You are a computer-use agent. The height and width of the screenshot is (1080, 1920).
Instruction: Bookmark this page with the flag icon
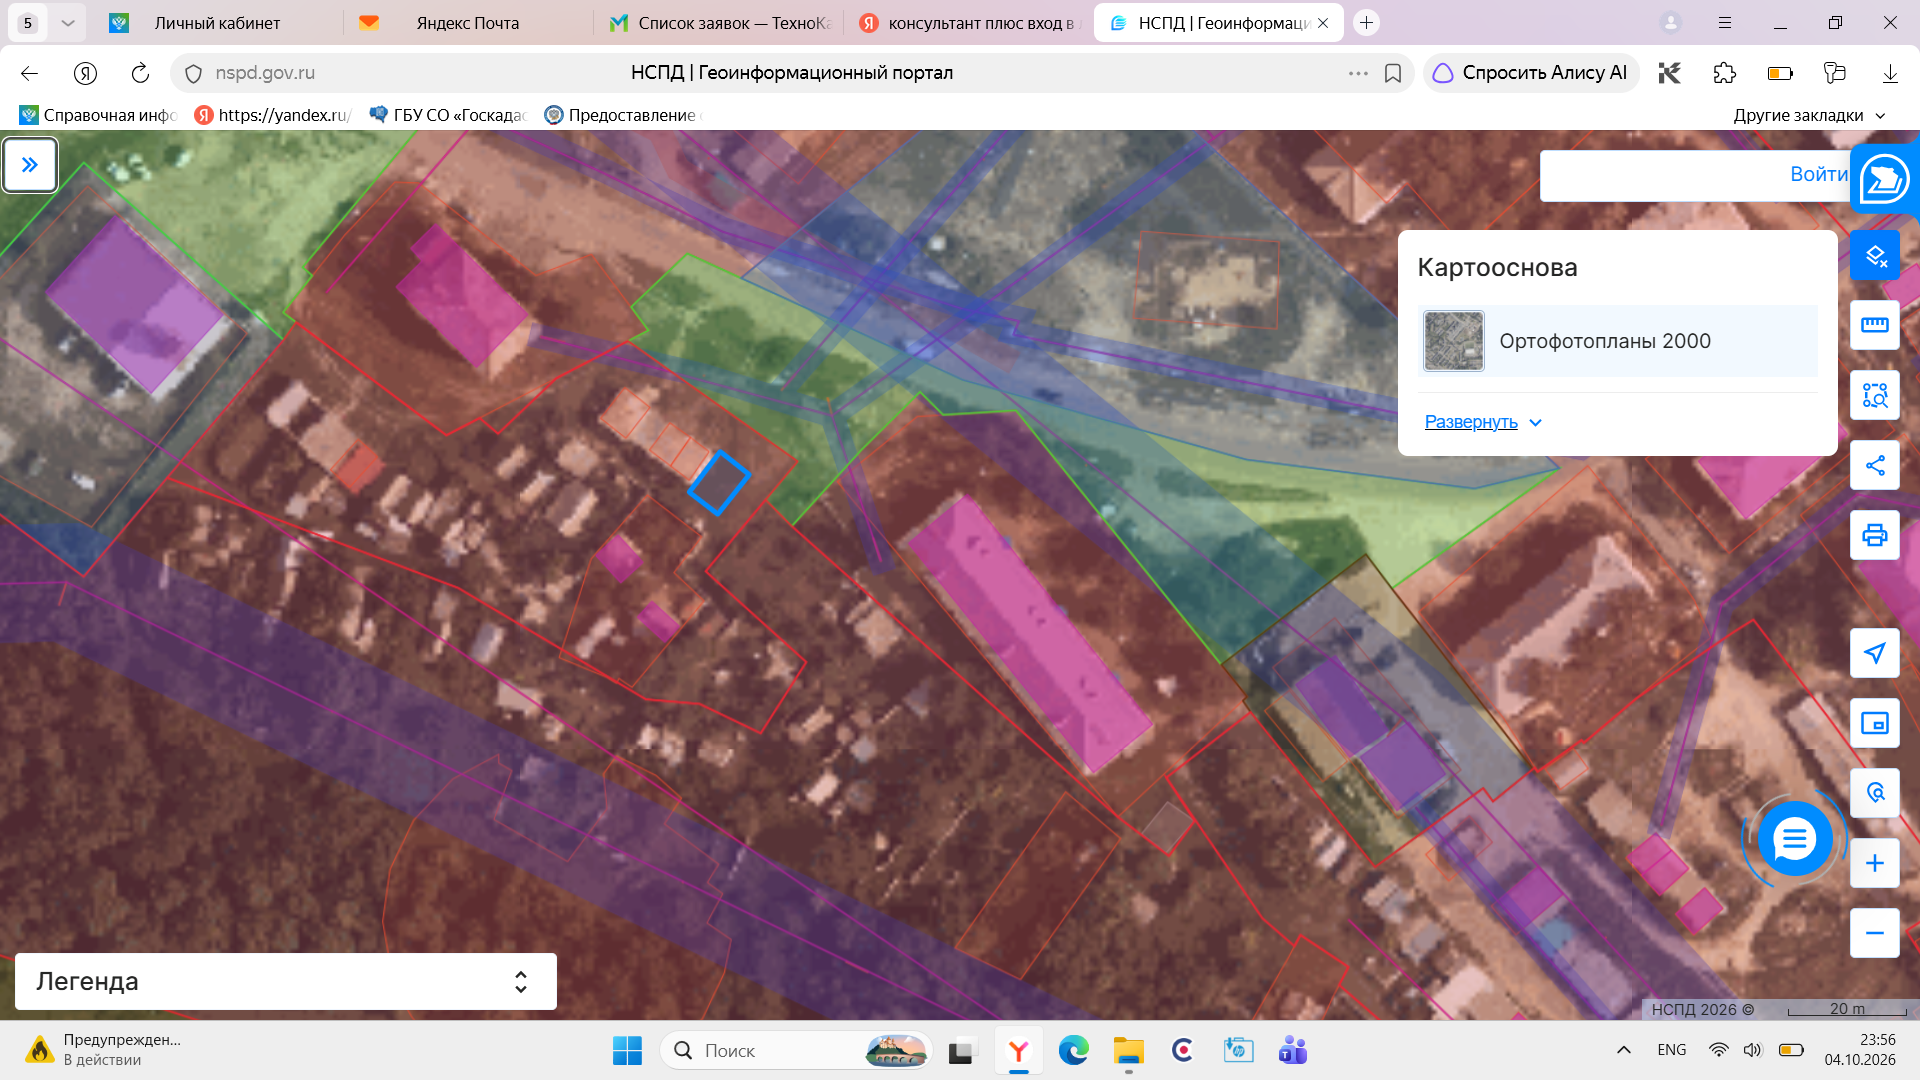pyautogui.click(x=1392, y=73)
